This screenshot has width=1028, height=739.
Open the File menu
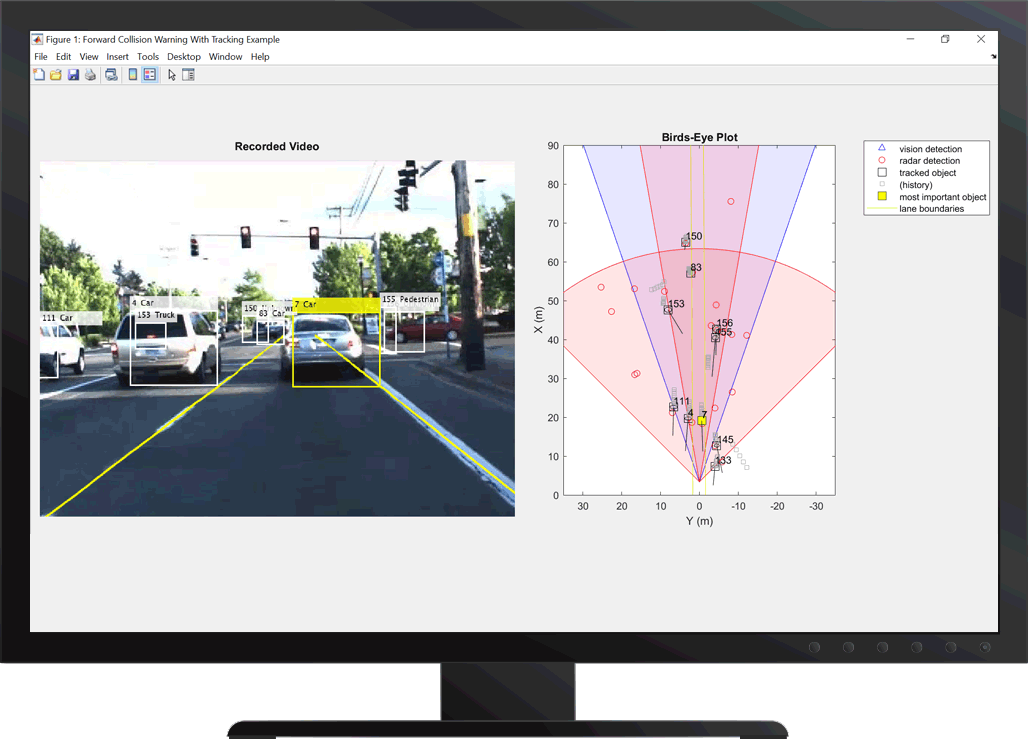tap(41, 57)
